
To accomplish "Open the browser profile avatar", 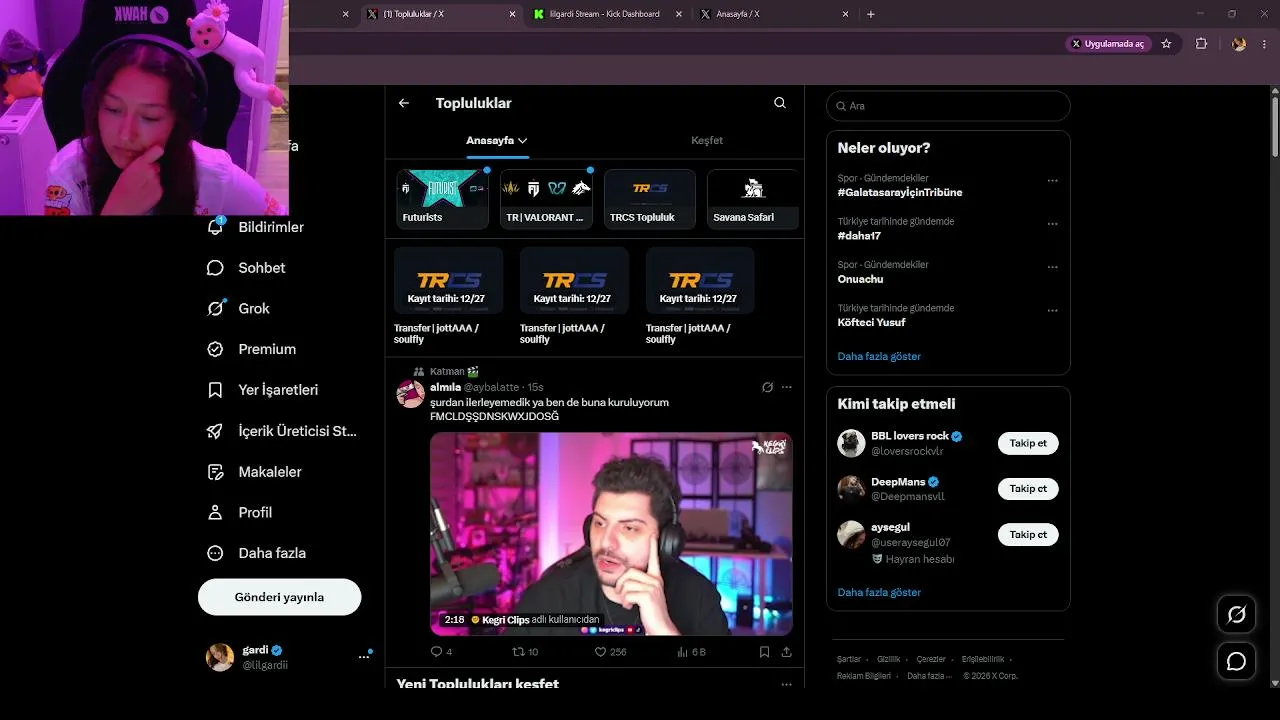I will coord(1239,44).
